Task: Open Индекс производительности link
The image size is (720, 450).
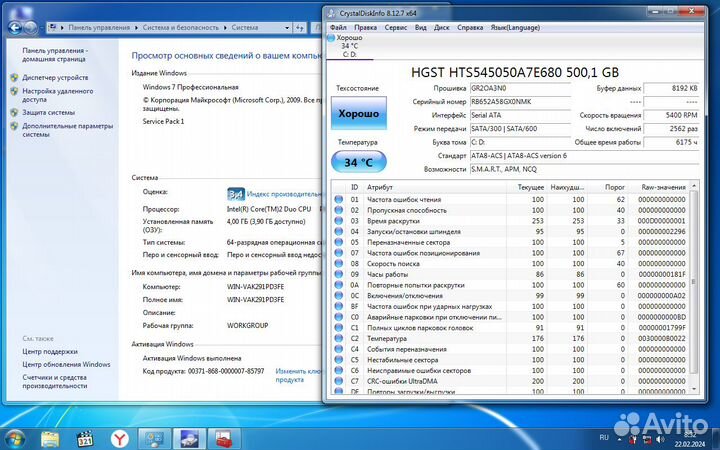Action: coord(285,194)
